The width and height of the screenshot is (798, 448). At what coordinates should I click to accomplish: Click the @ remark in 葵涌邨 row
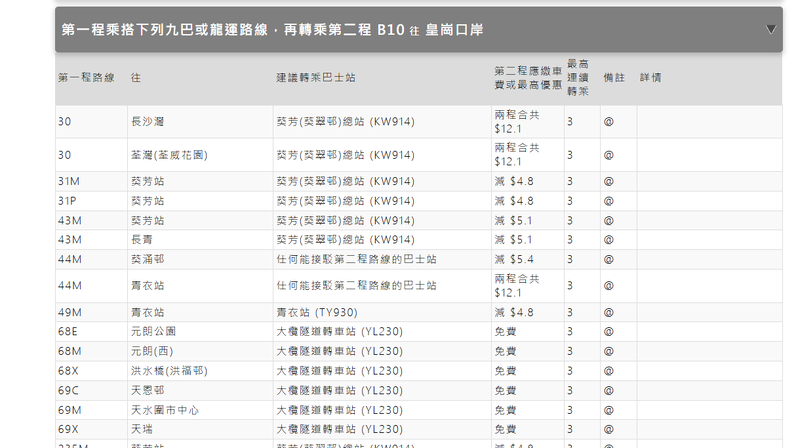[x=609, y=259]
